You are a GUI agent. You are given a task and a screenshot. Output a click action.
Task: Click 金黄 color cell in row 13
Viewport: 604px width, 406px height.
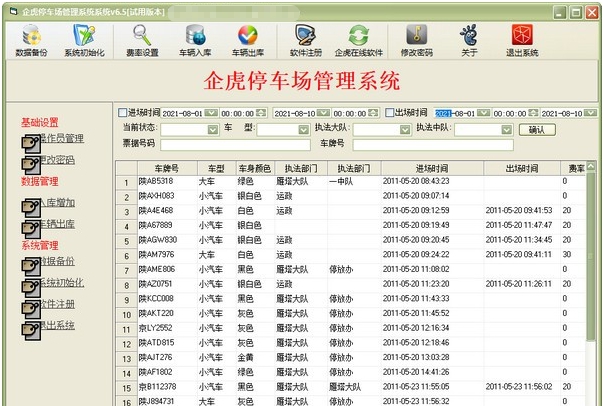(x=255, y=357)
